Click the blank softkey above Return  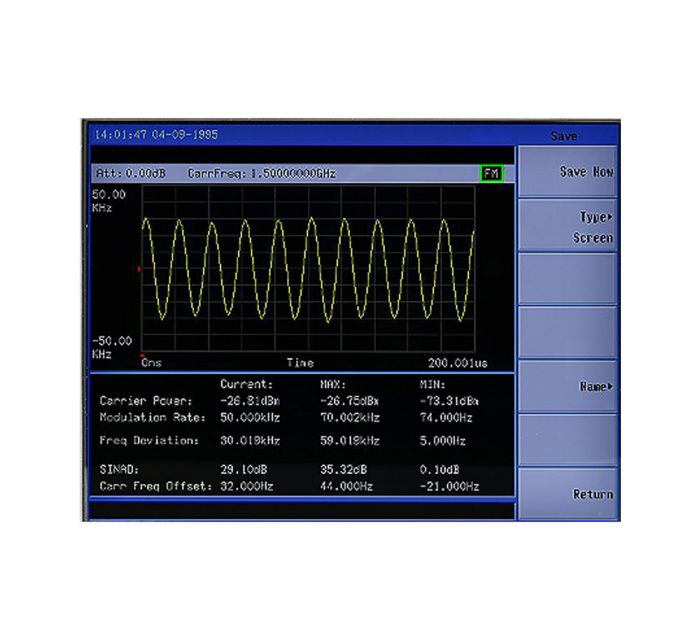point(567,441)
